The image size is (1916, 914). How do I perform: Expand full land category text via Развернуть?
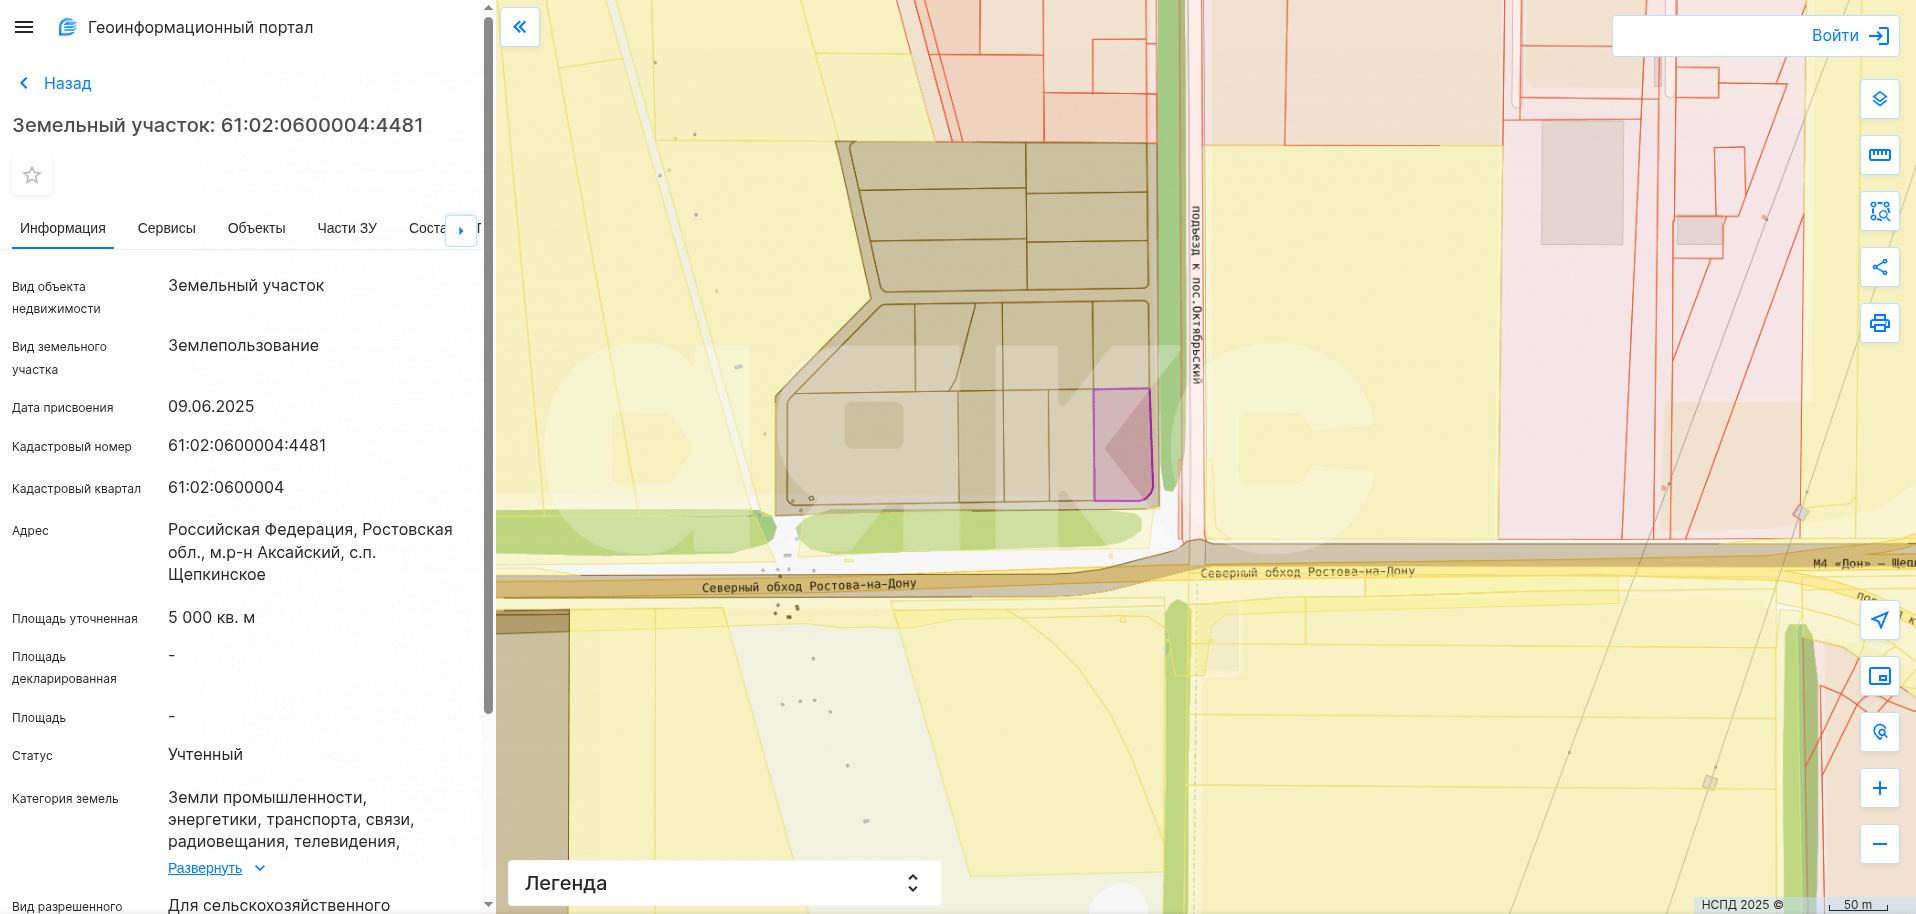tap(205, 868)
